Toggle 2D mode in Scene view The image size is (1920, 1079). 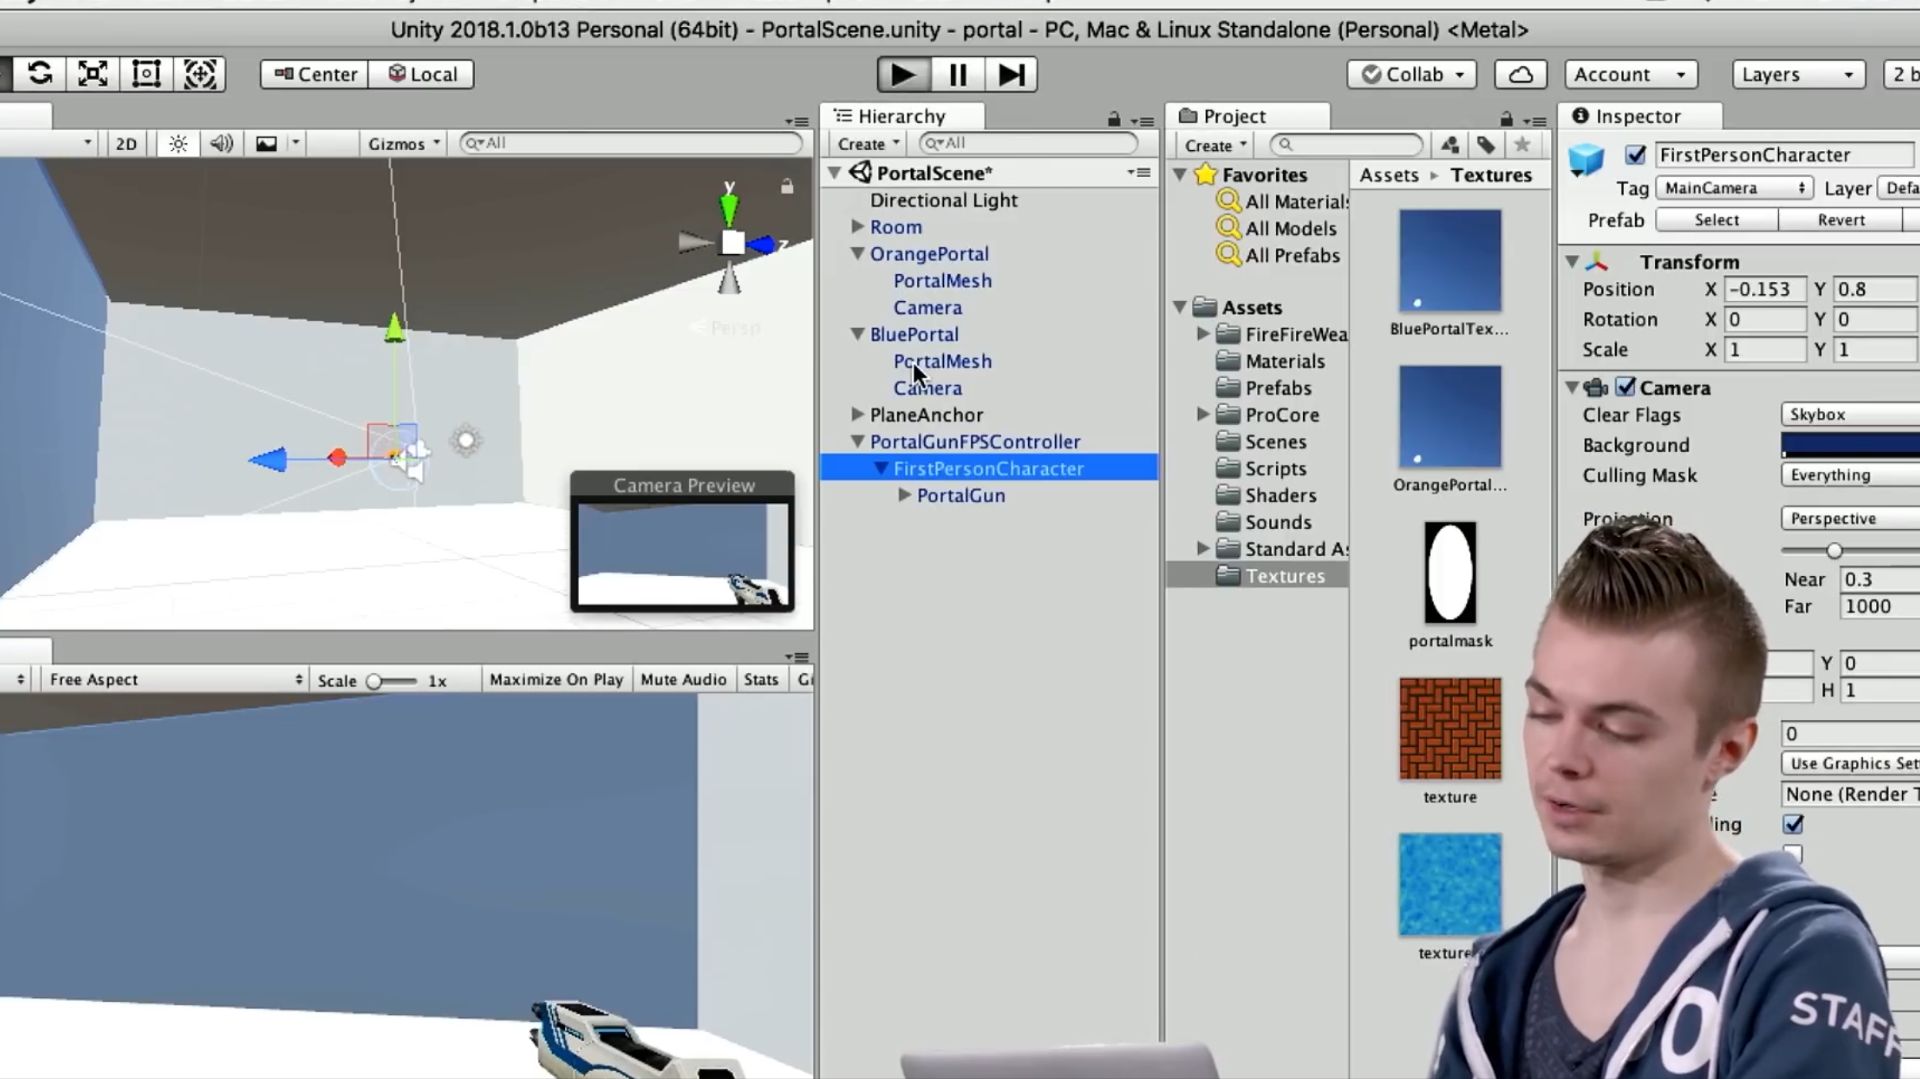[126, 144]
